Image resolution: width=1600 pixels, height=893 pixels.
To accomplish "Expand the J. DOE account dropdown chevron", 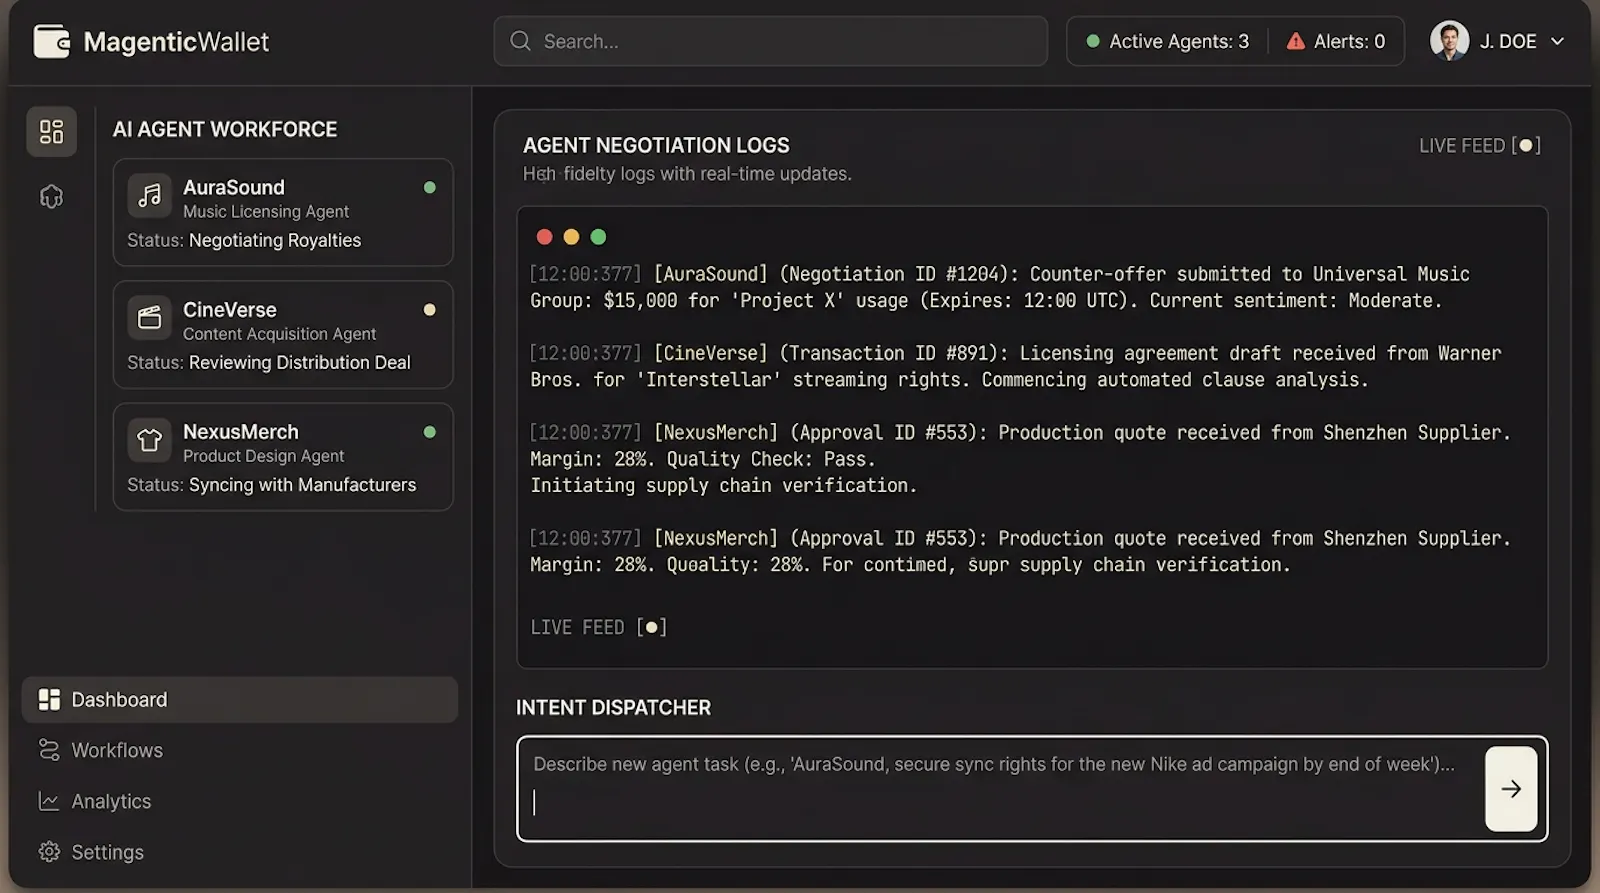I will click(x=1557, y=41).
